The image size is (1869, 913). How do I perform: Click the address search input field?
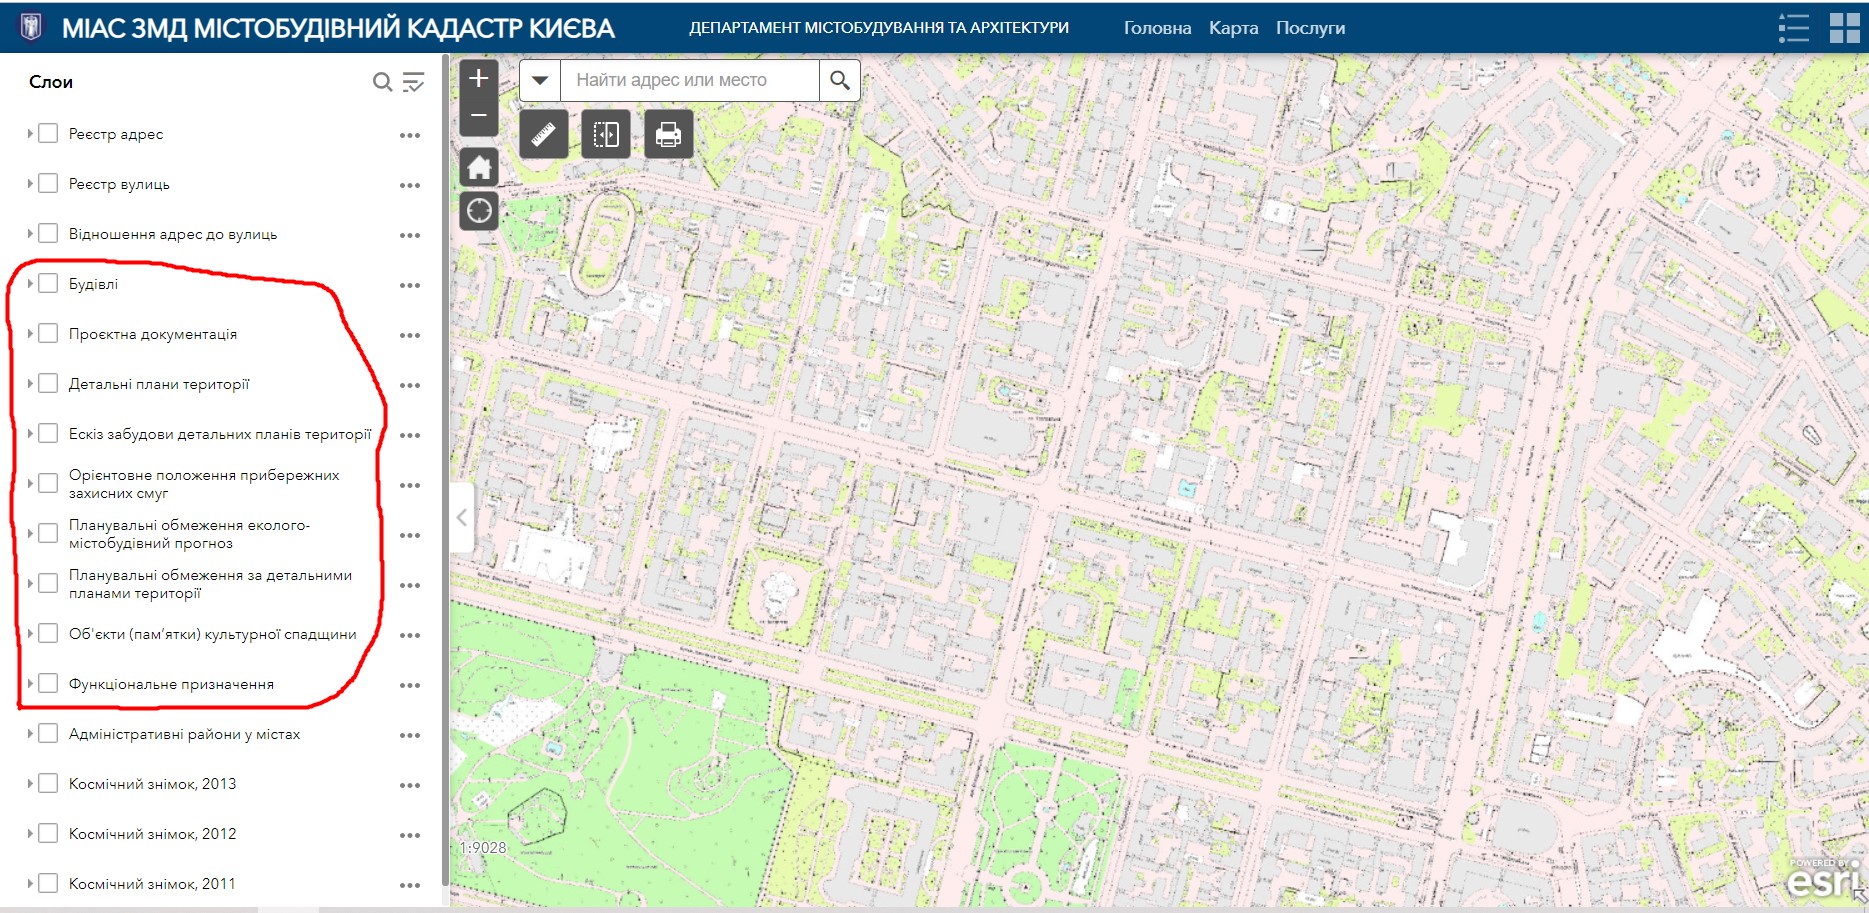(690, 80)
